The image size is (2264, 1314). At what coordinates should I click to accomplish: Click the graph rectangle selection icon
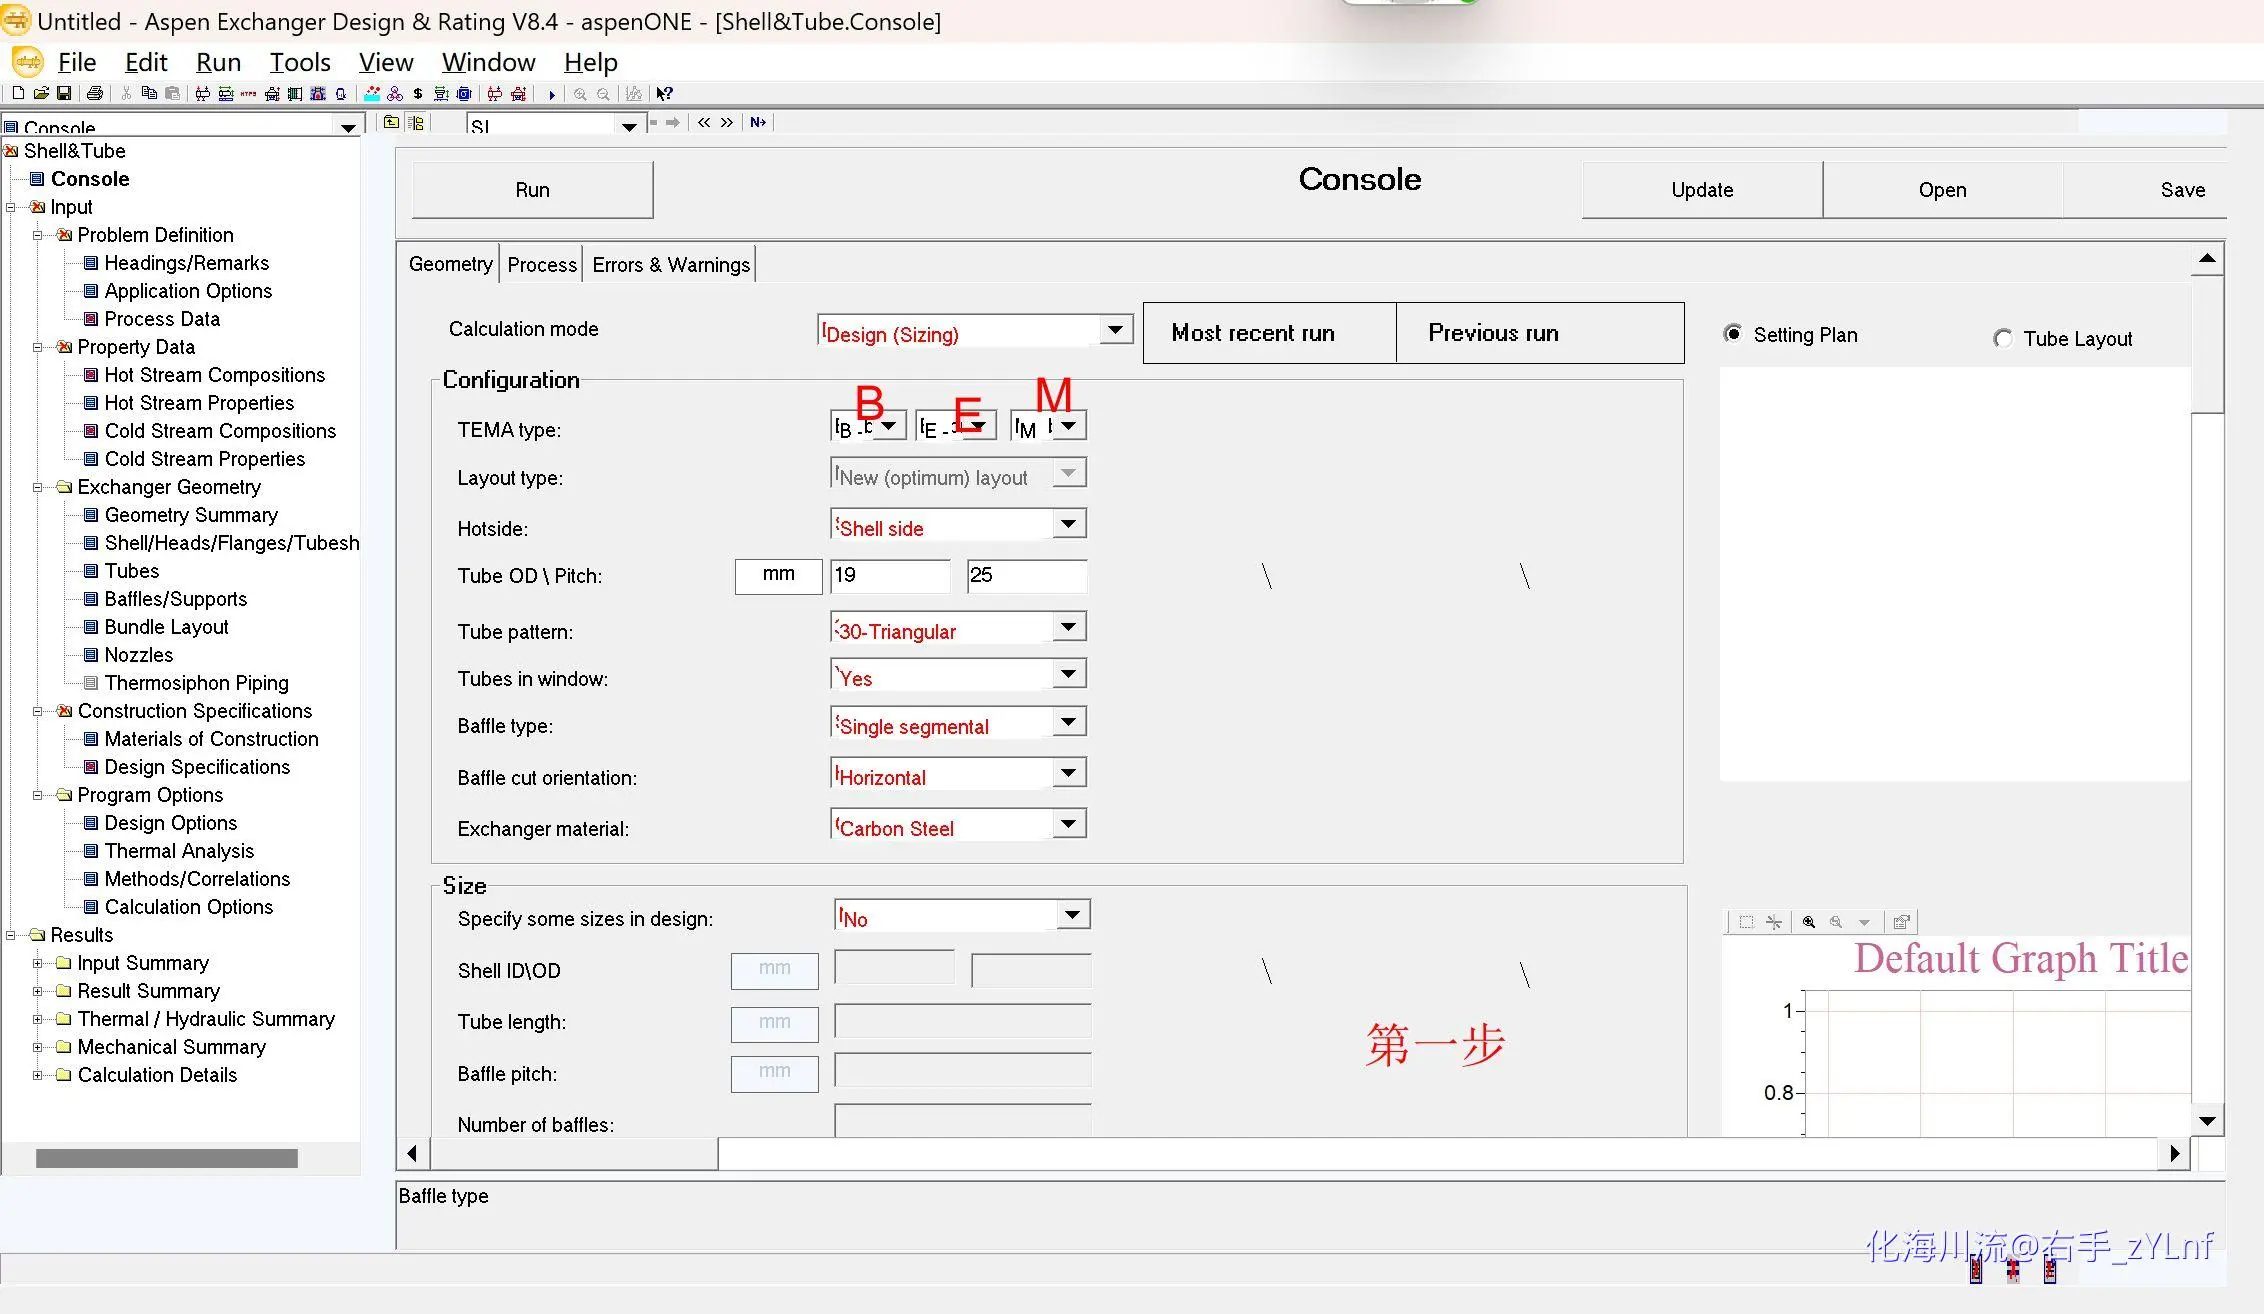(1746, 922)
